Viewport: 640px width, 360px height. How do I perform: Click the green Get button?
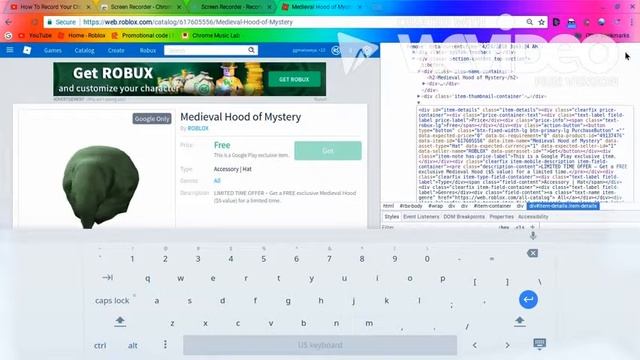(328, 151)
